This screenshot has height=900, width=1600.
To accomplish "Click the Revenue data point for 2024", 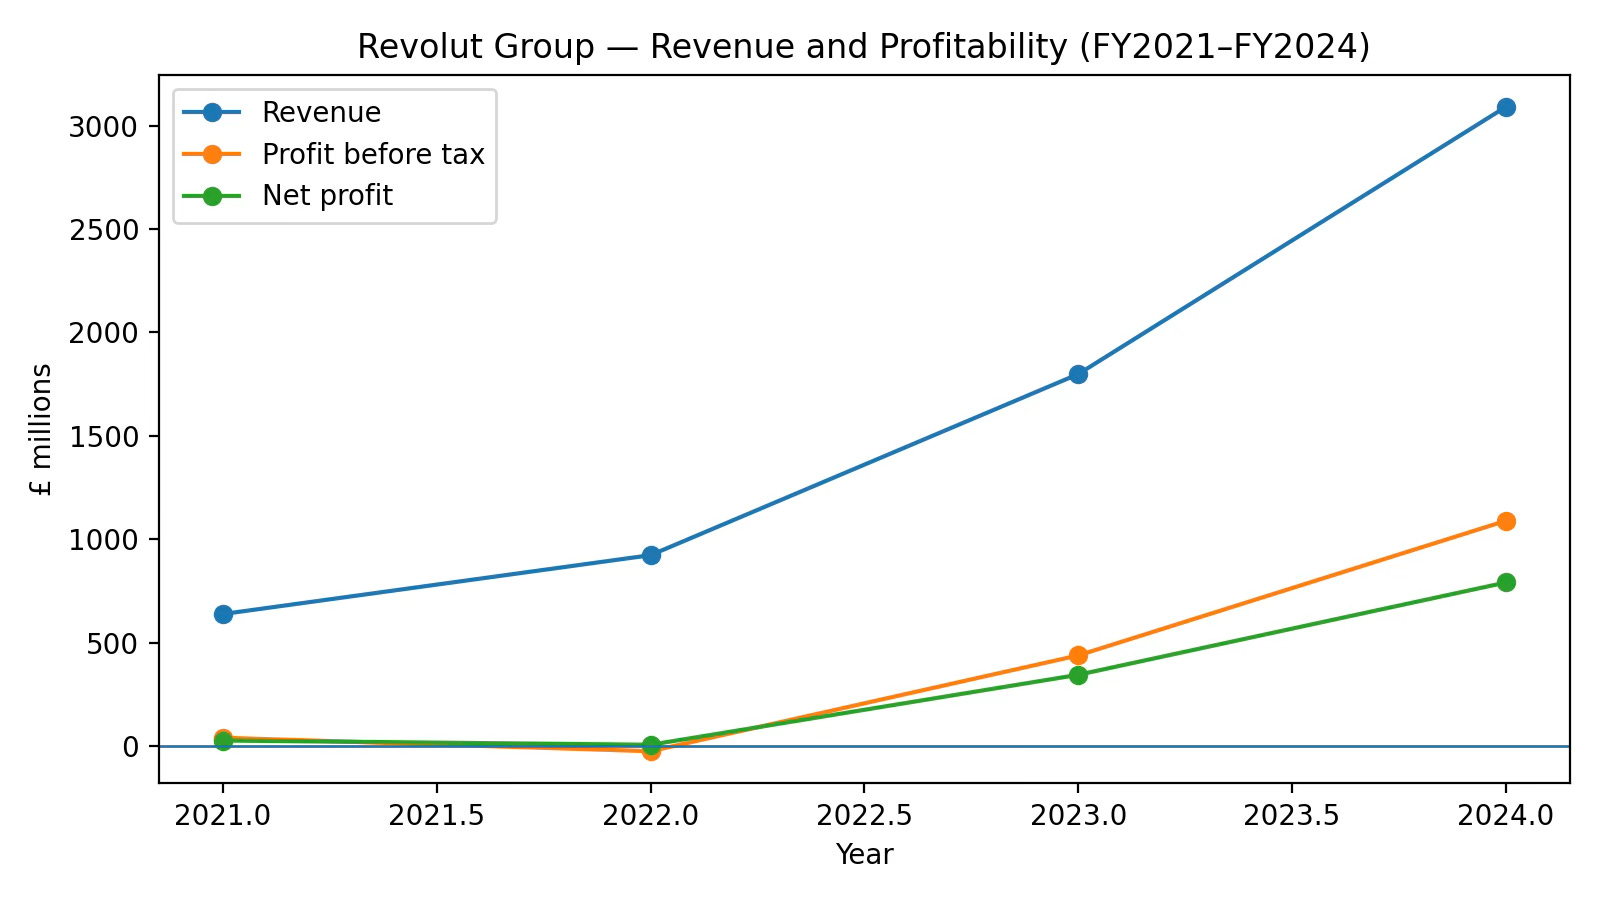I will click(x=1506, y=107).
